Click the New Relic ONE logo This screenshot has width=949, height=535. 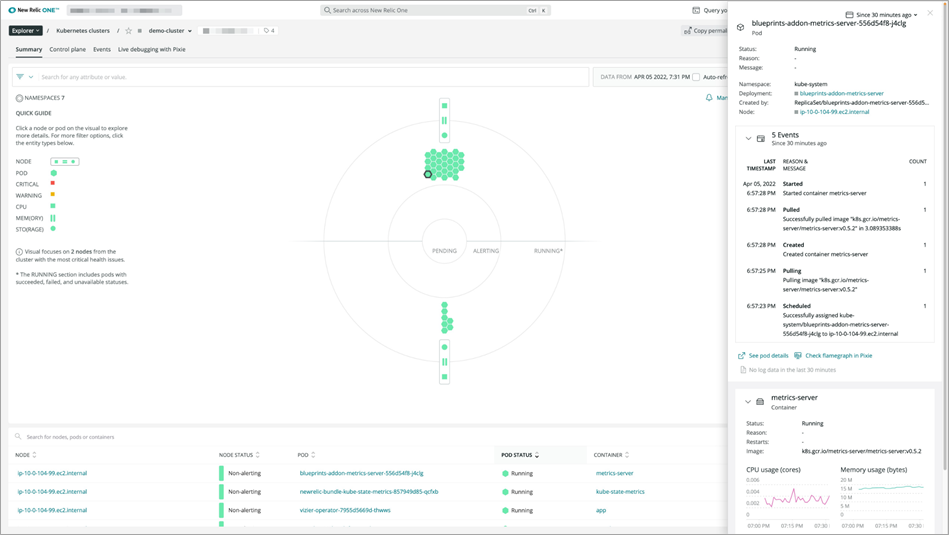[34, 10]
